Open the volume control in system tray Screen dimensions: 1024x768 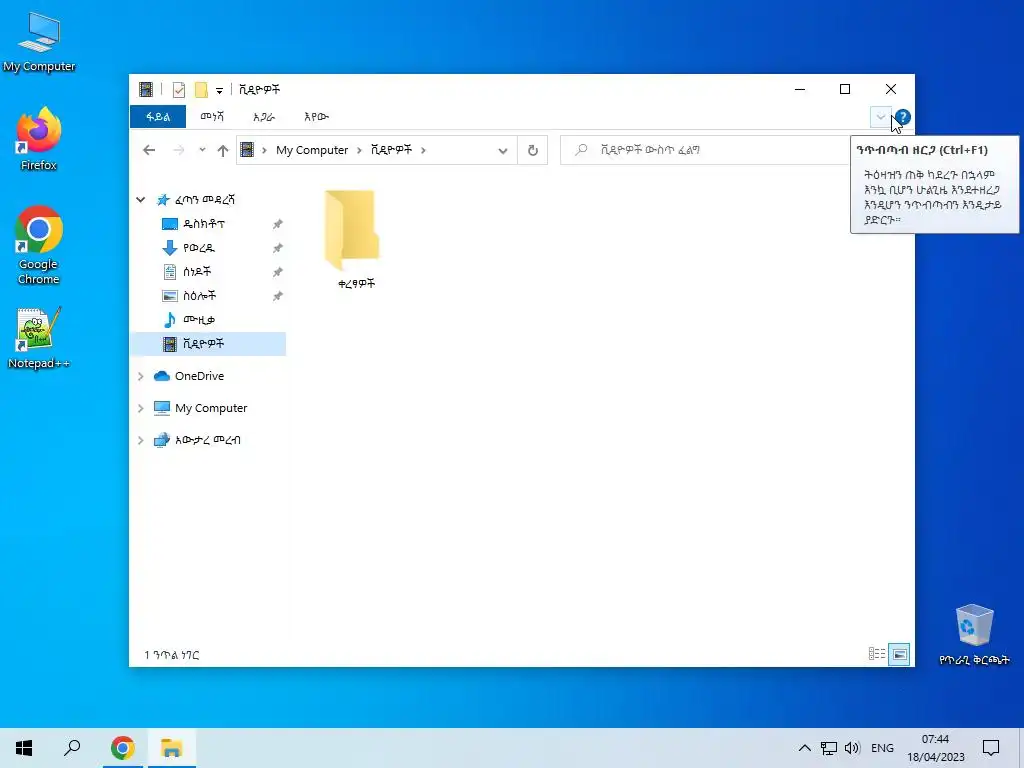point(852,748)
